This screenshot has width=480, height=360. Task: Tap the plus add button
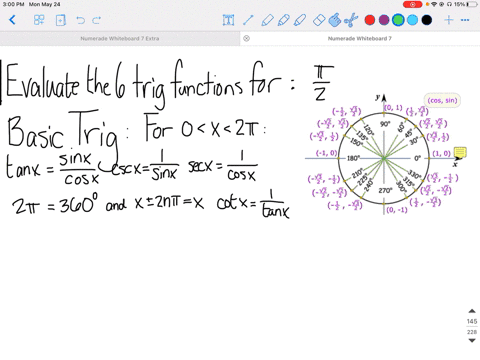pyautogui.click(x=449, y=20)
